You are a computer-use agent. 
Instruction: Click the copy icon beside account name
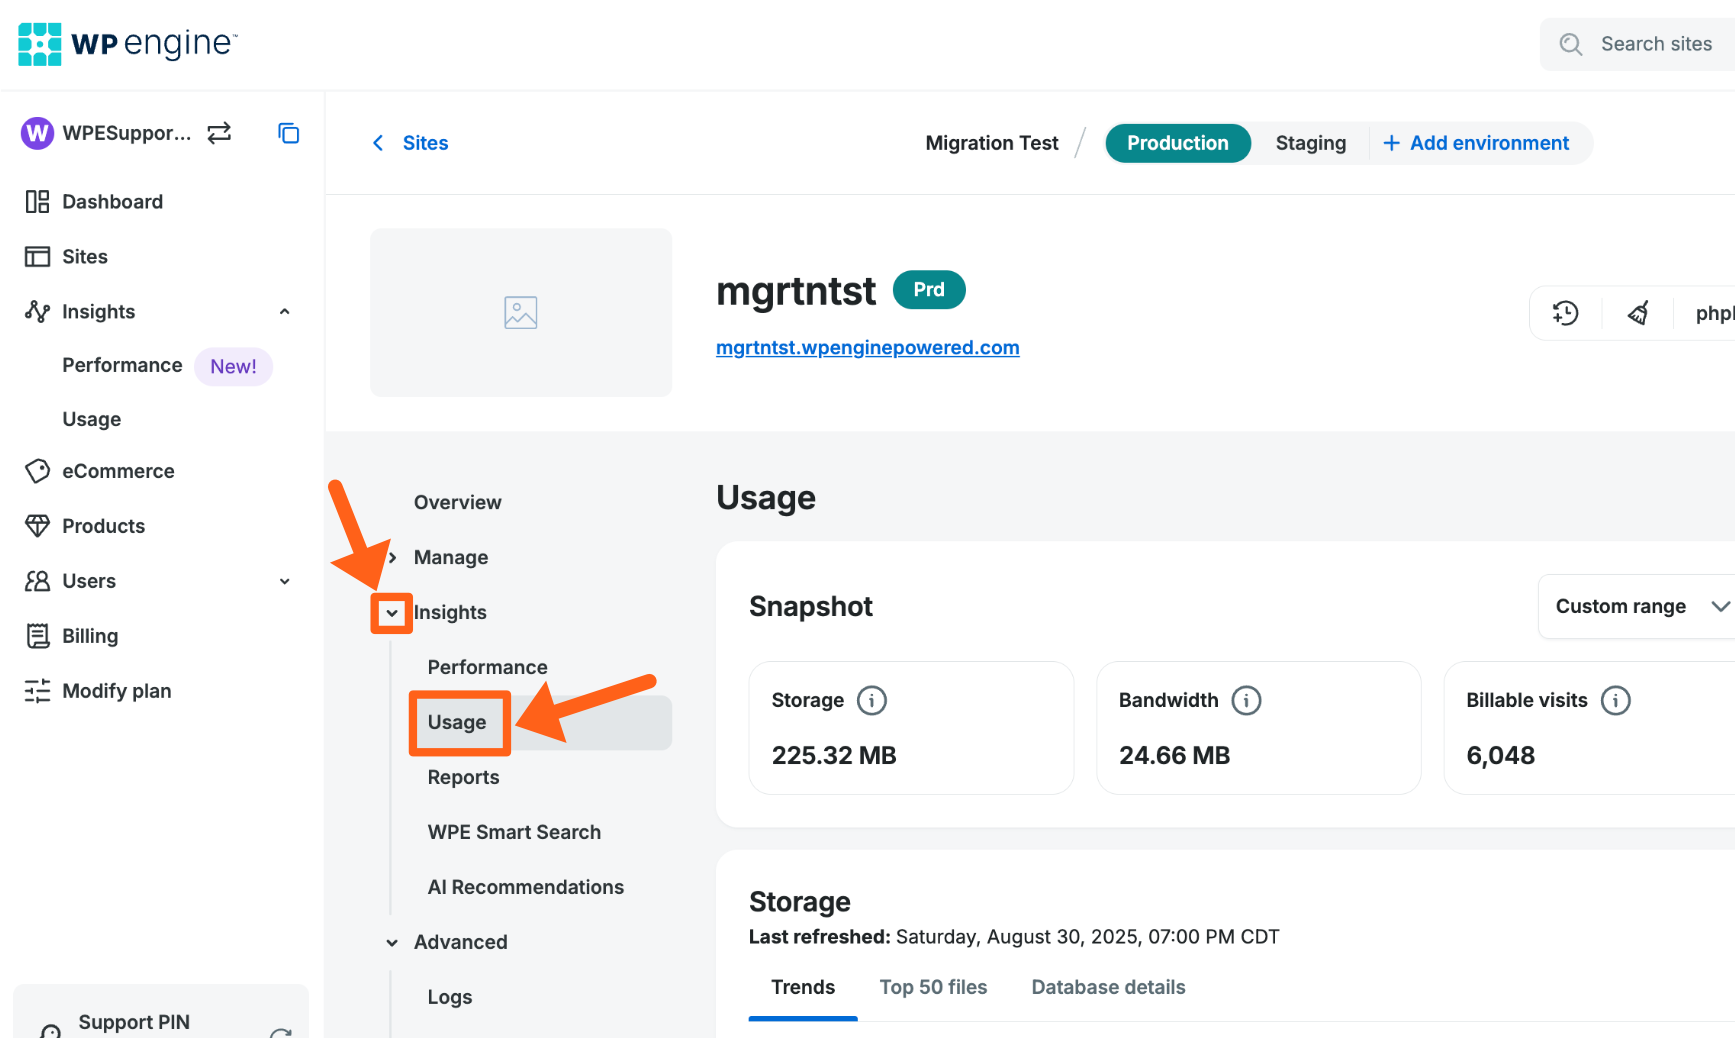(x=288, y=133)
